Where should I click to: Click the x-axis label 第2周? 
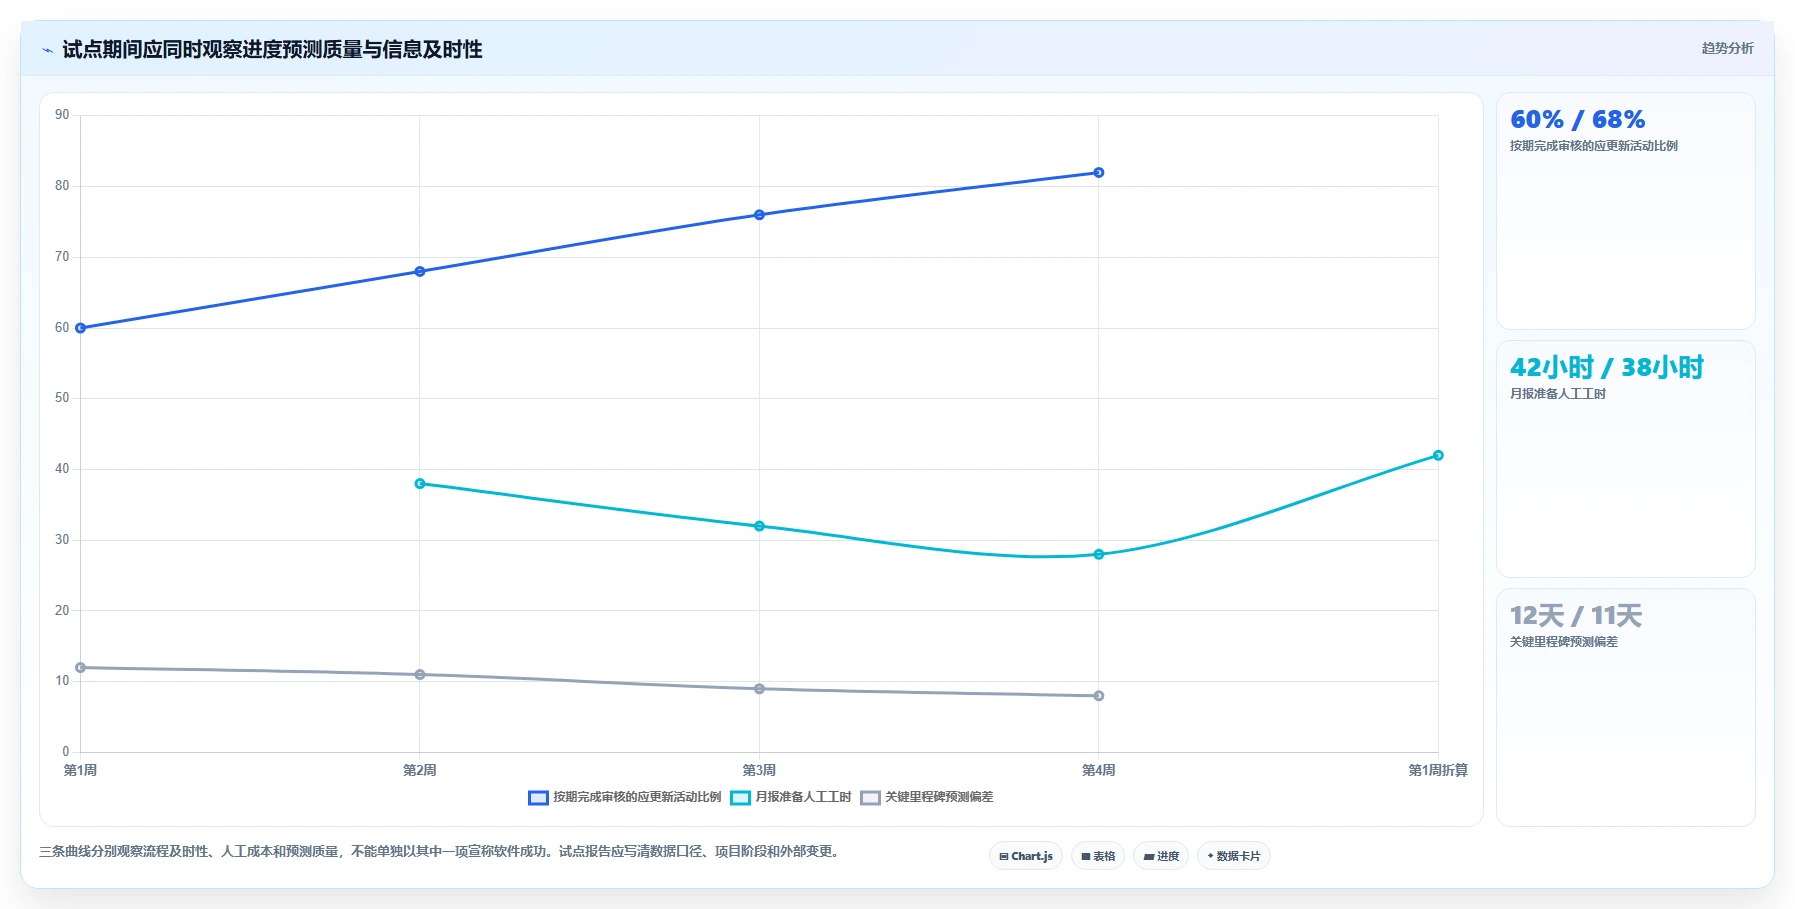pos(420,770)
